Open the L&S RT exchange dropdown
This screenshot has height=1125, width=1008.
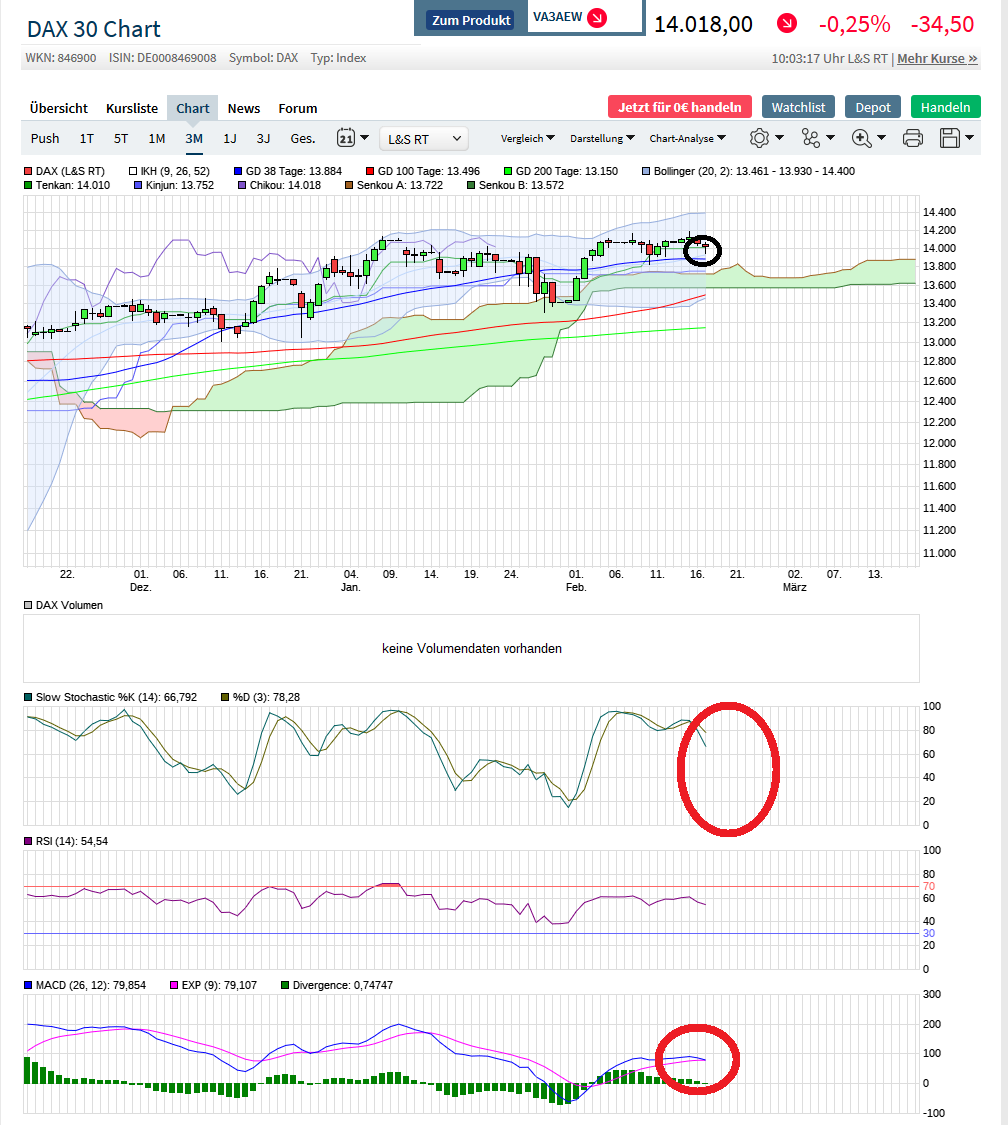click(424, 138)
